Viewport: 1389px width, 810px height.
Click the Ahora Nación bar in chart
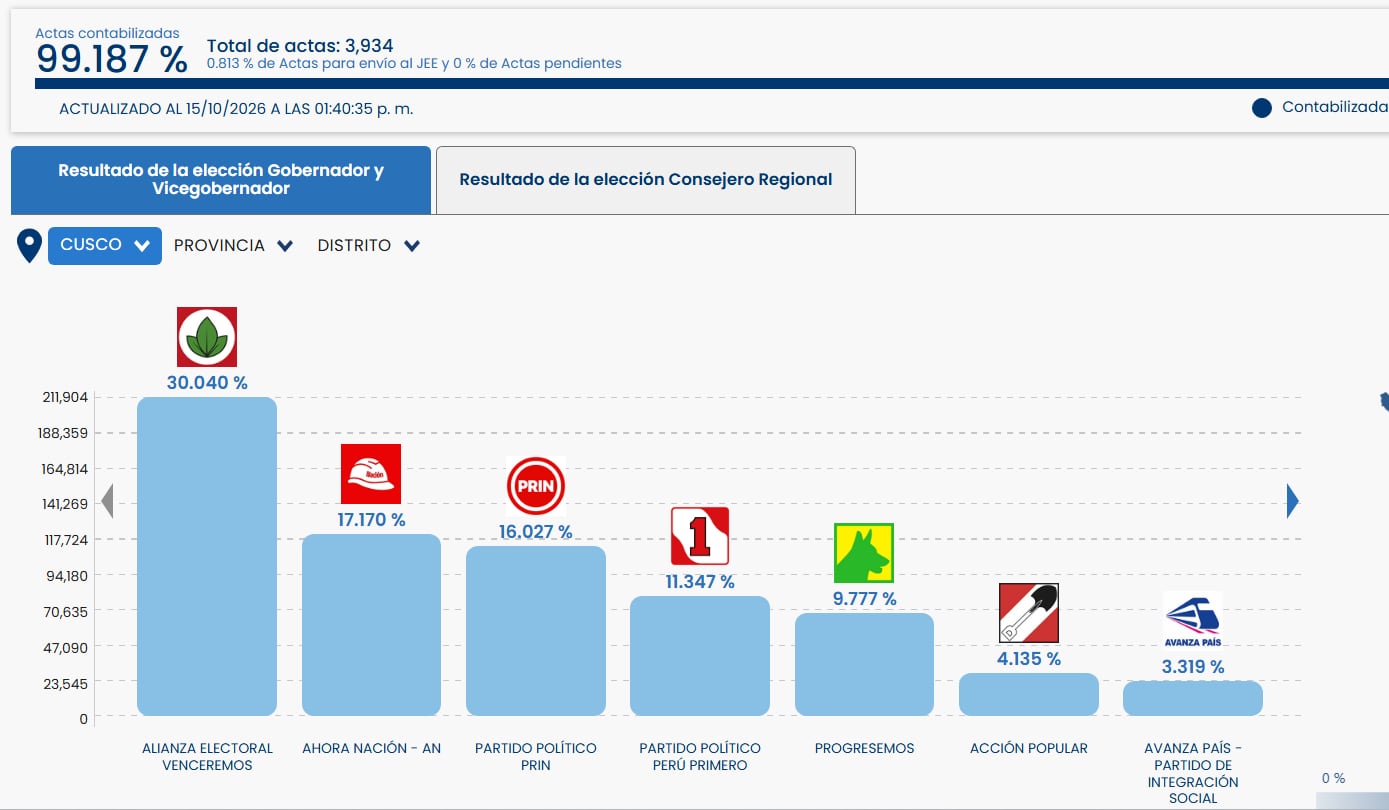(x=371, y=625)
